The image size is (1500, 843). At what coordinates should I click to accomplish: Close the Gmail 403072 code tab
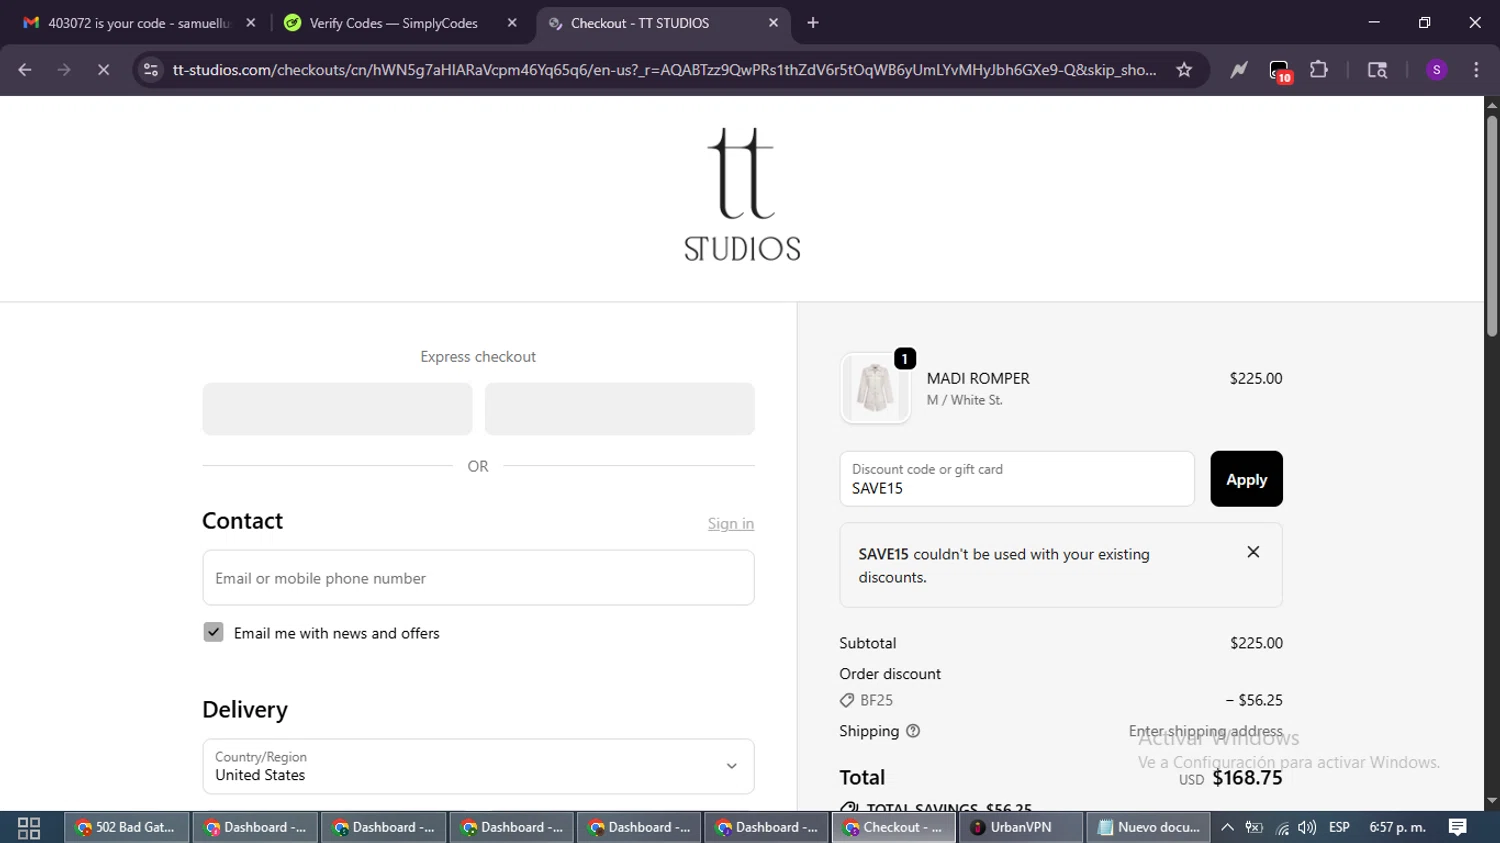[x=251, y=23]
